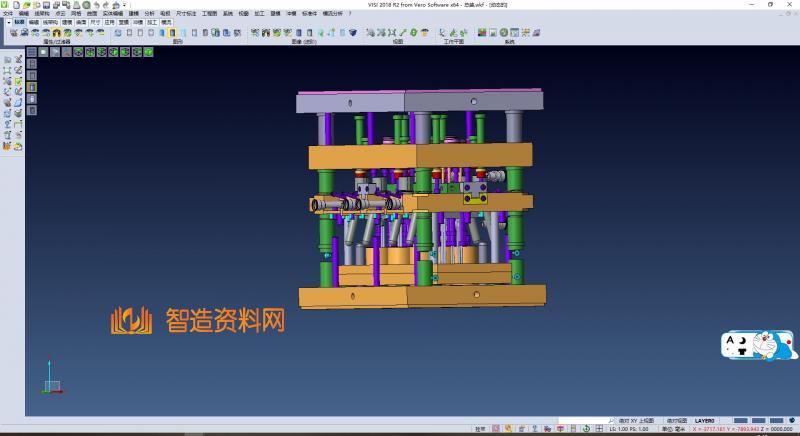This screenshot has width=800, height=436.
Task: Open the 文件 menu
Action: 8,13
